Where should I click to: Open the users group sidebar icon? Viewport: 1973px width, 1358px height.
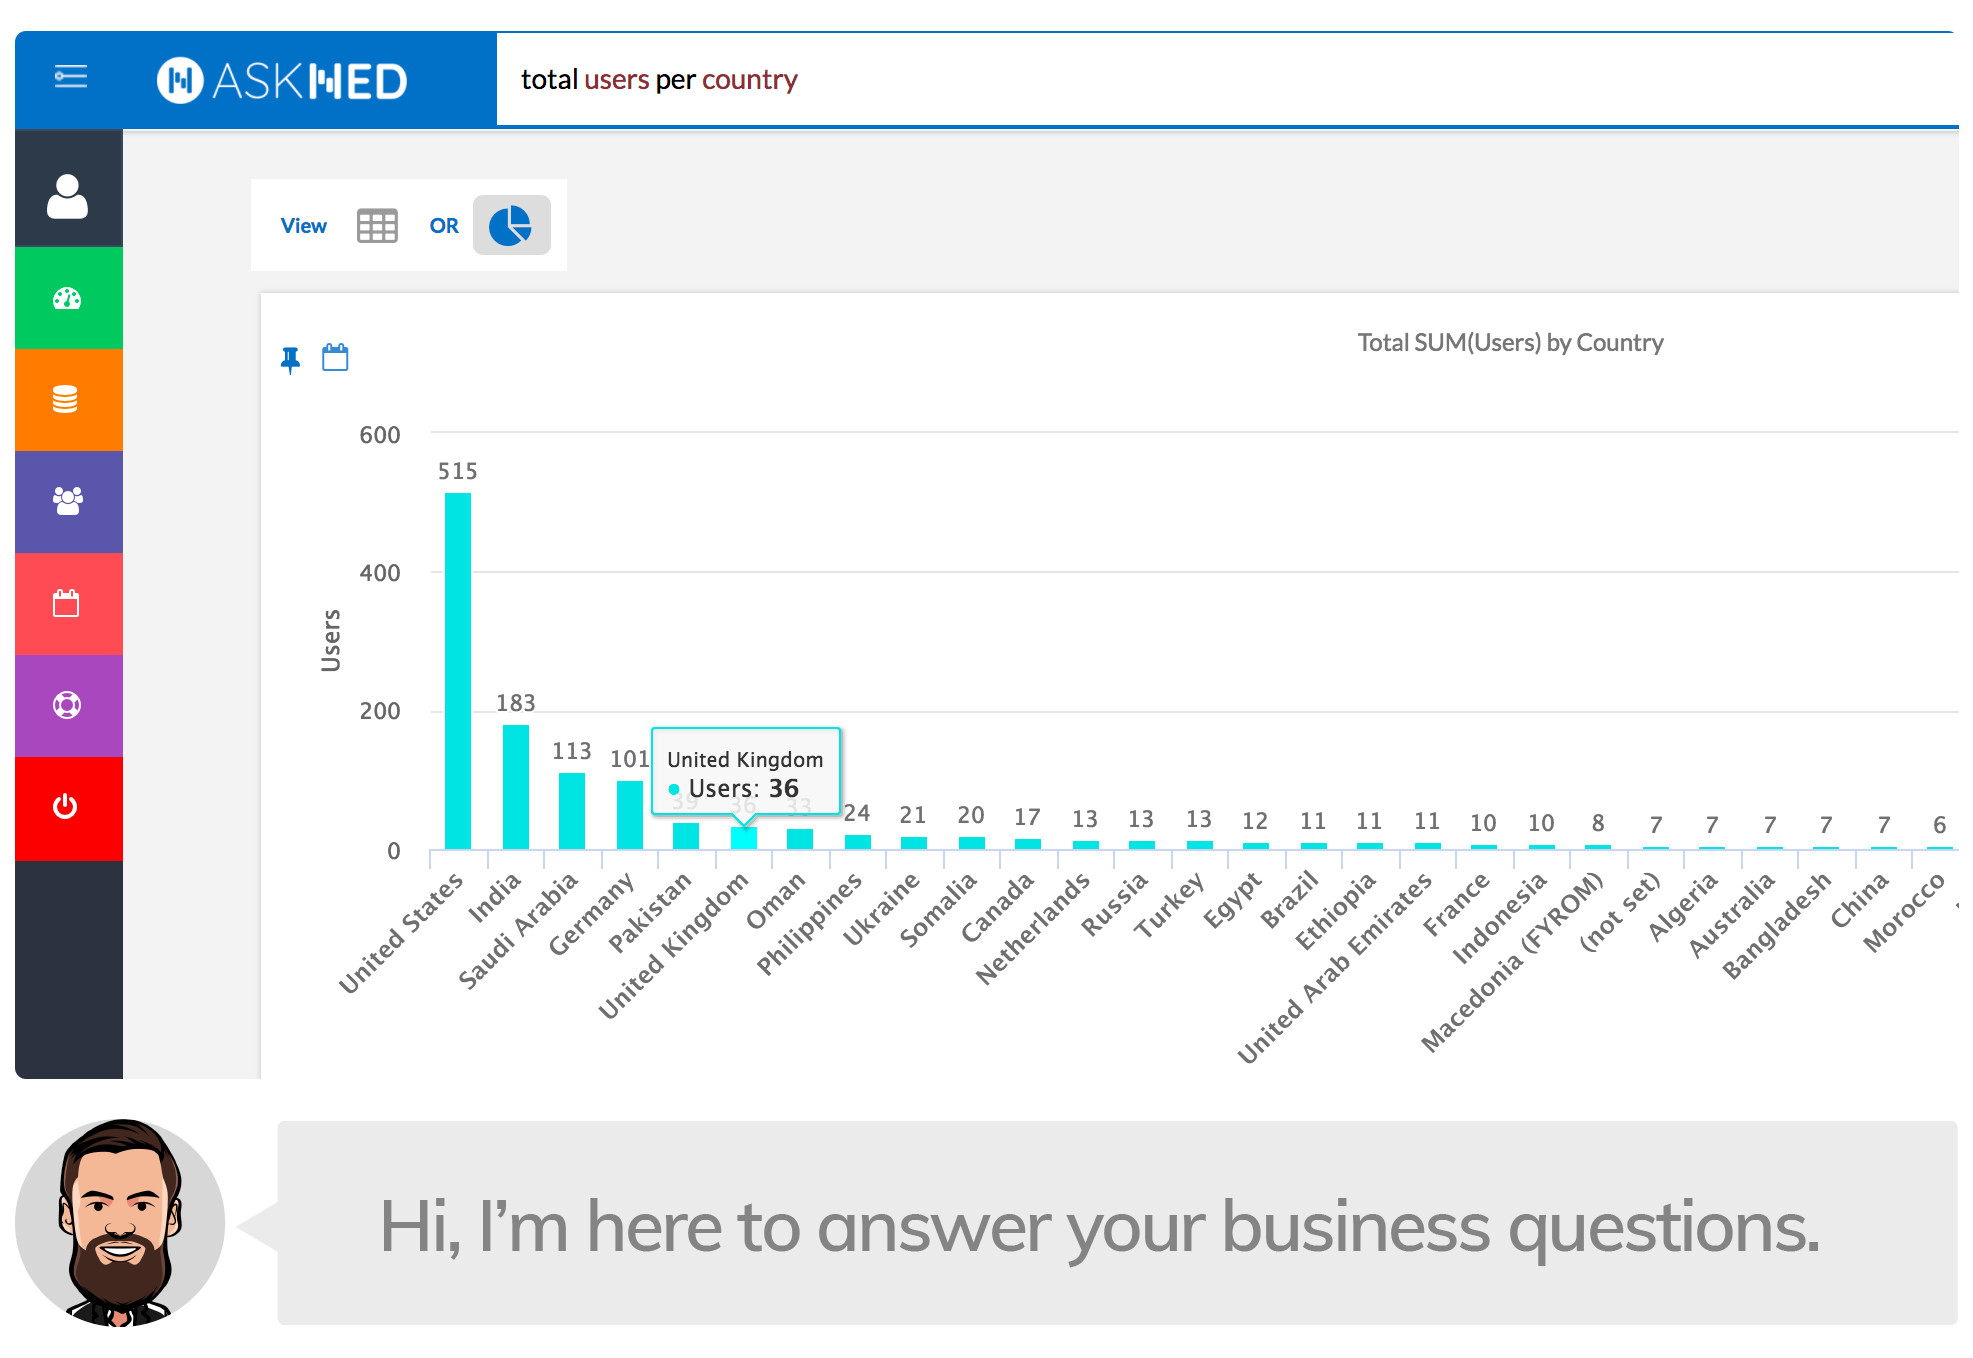pyautogui.click(x=67, y=501)
